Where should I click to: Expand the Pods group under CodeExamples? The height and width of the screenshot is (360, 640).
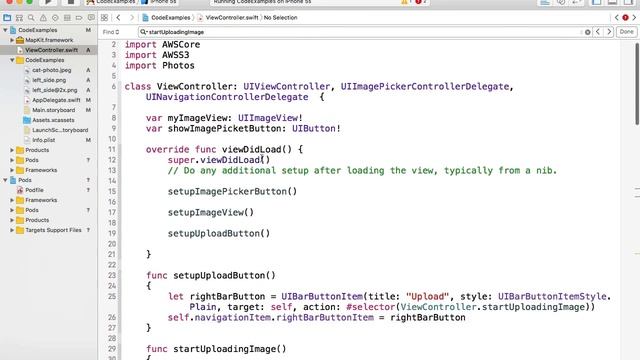coord(12,160)
